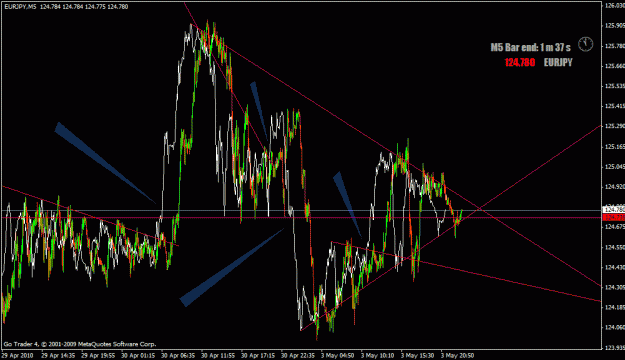Select the '30 Apr 11:55' time axis label
625x360 pixels.
coord(218,355)
